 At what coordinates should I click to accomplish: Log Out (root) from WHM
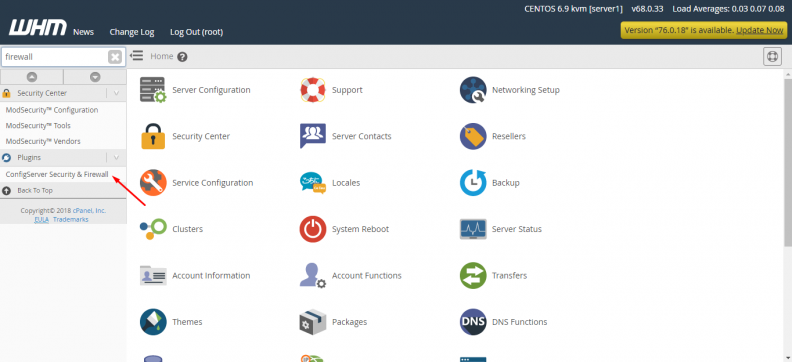click(x=196, y=32)
